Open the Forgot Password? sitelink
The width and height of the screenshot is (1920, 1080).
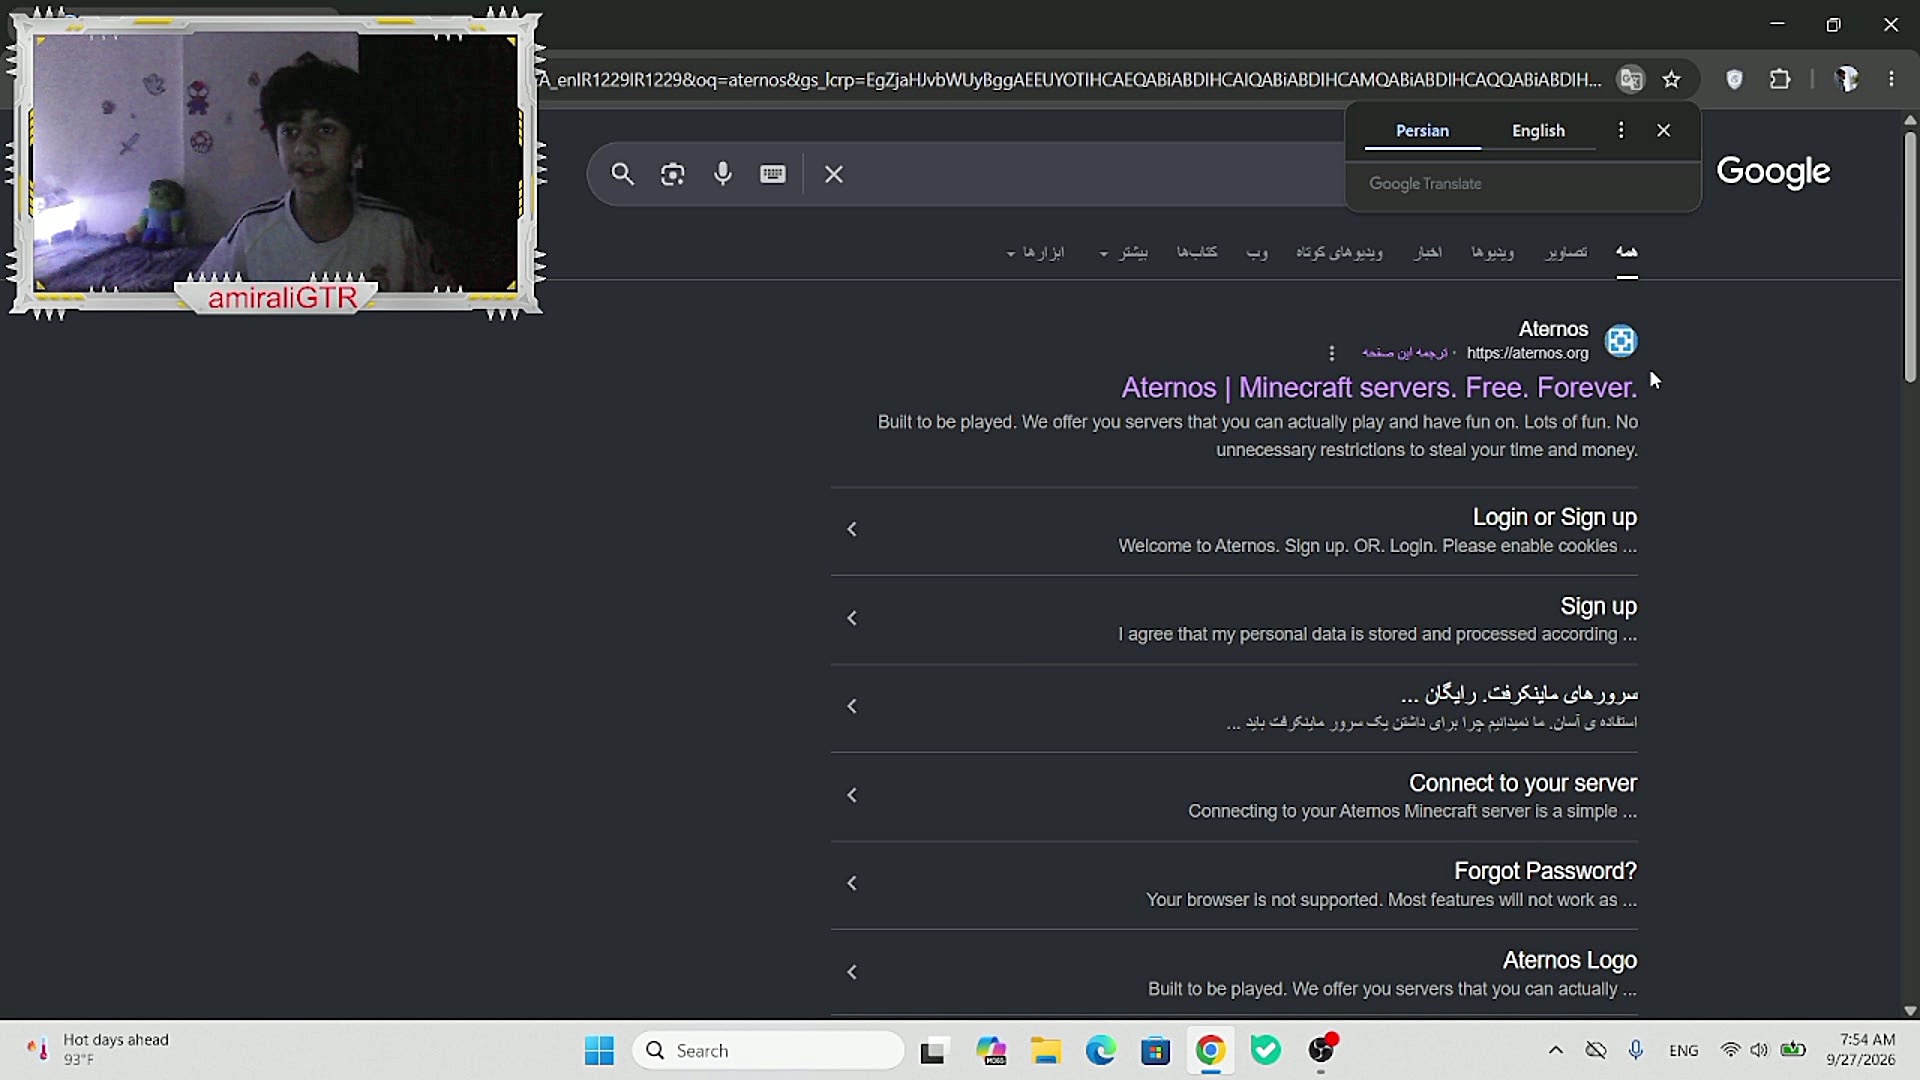pos(1545,871)
